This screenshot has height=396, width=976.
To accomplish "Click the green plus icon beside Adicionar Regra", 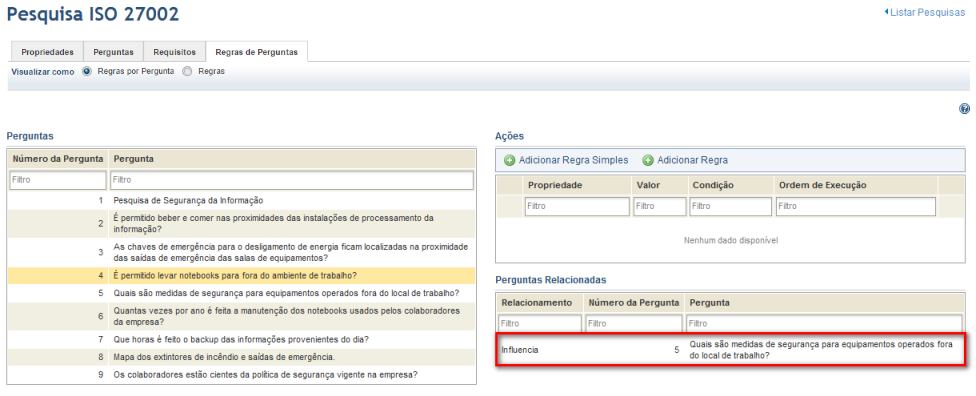I will 648,161.
